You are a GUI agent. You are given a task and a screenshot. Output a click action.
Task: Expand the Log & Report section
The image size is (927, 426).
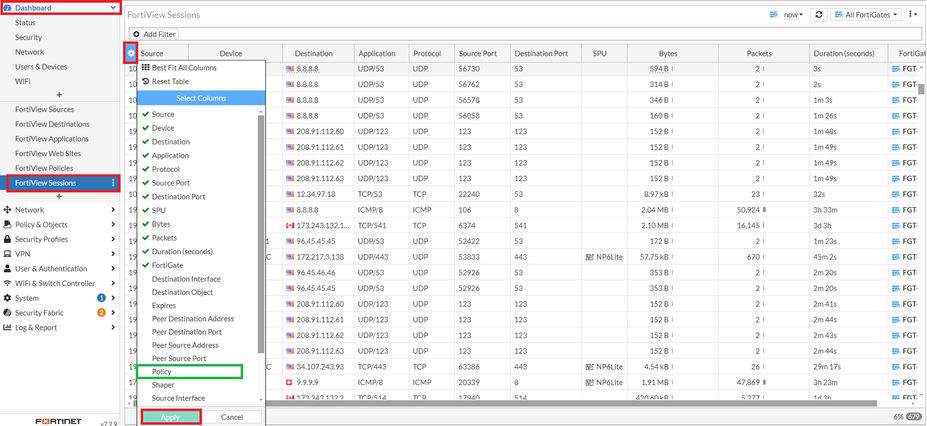113,328
